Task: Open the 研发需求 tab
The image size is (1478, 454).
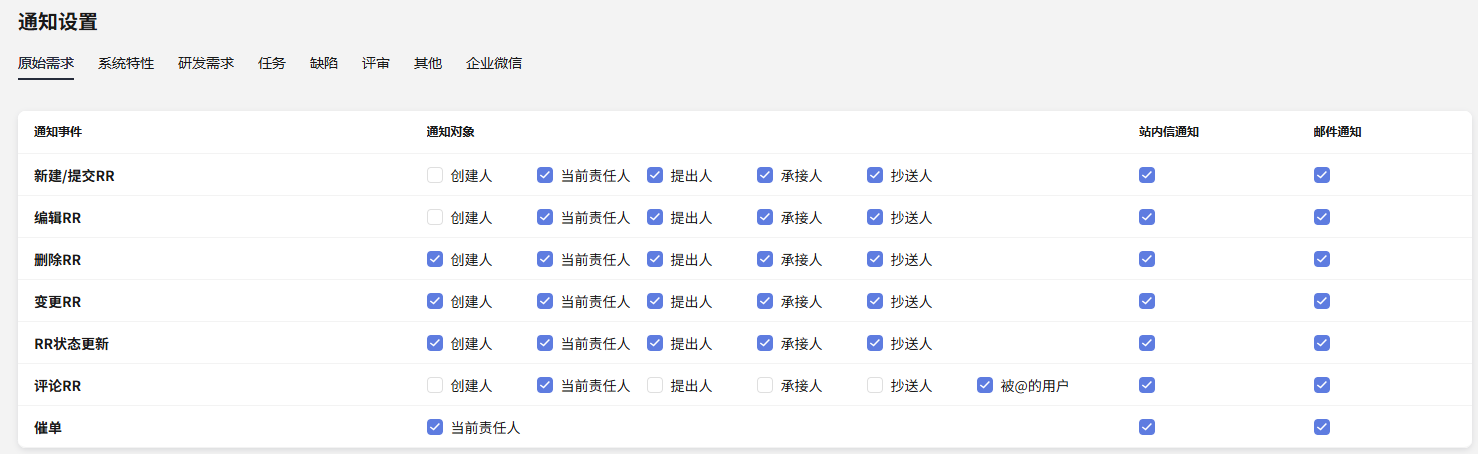Action: point(206,63)
